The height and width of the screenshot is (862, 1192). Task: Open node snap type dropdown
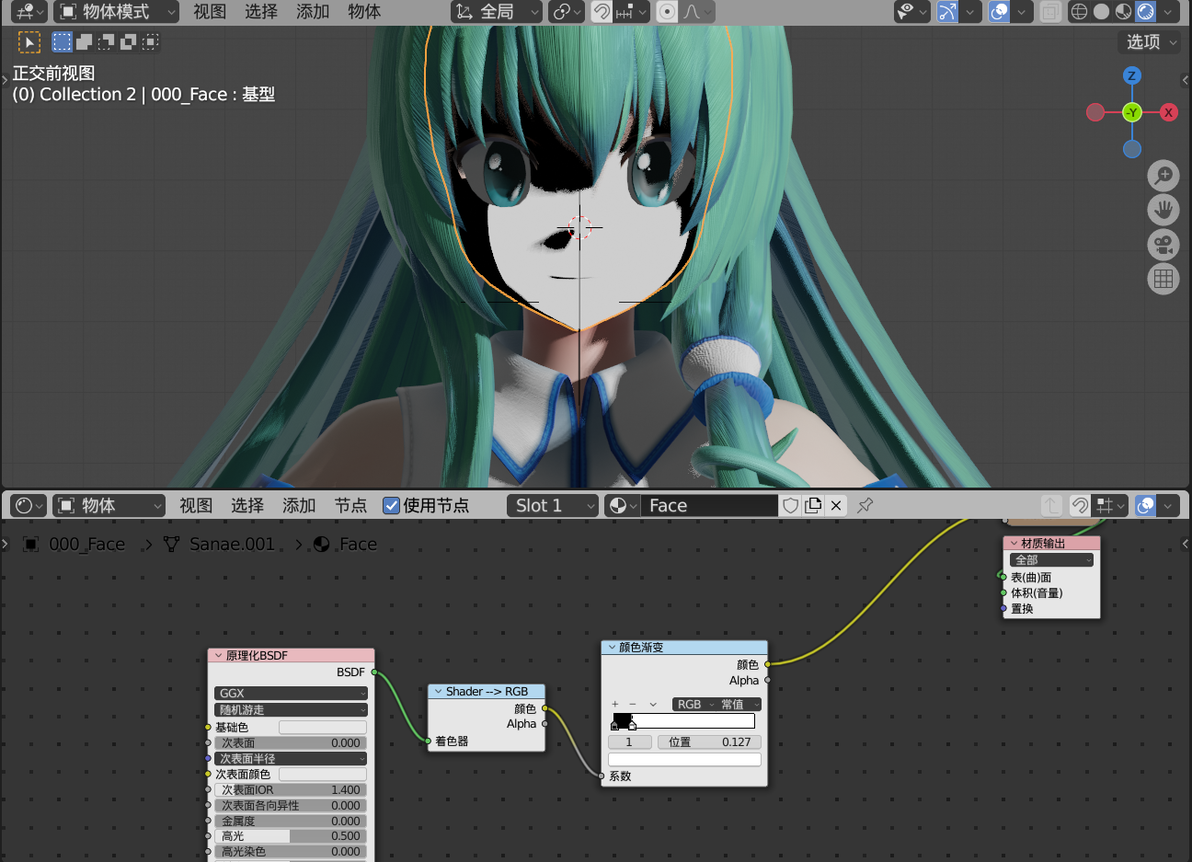point(1110,505)
